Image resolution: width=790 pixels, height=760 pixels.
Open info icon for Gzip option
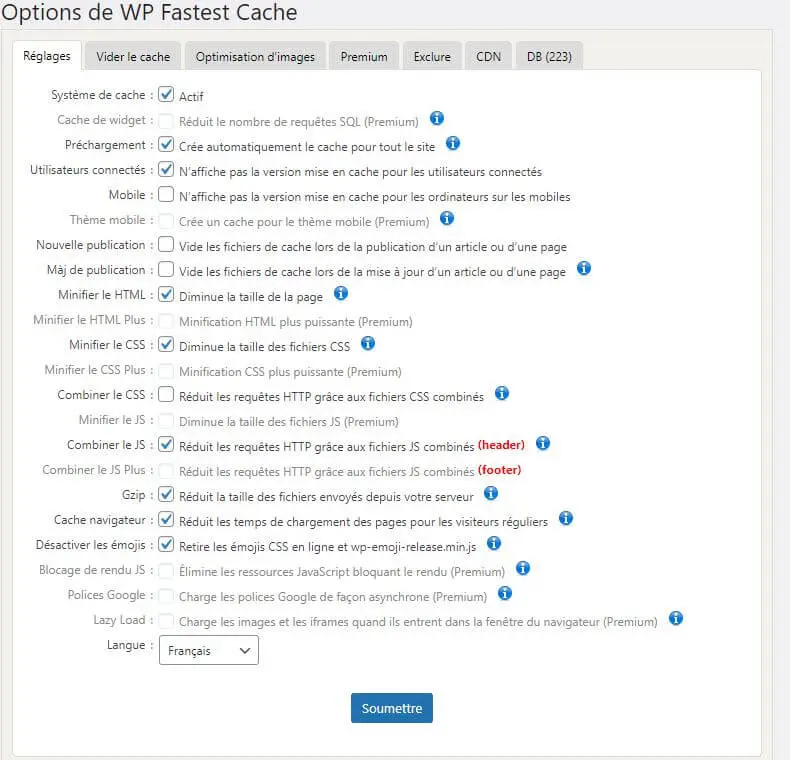(491, 493)
